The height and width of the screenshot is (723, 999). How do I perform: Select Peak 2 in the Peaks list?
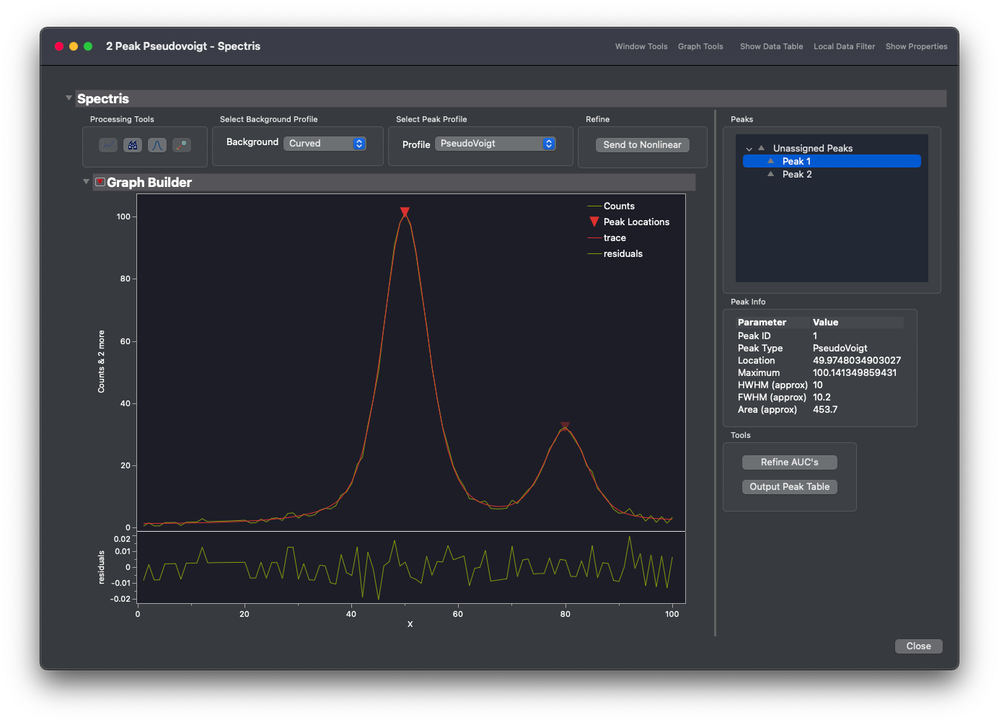(x=797, y=174)
